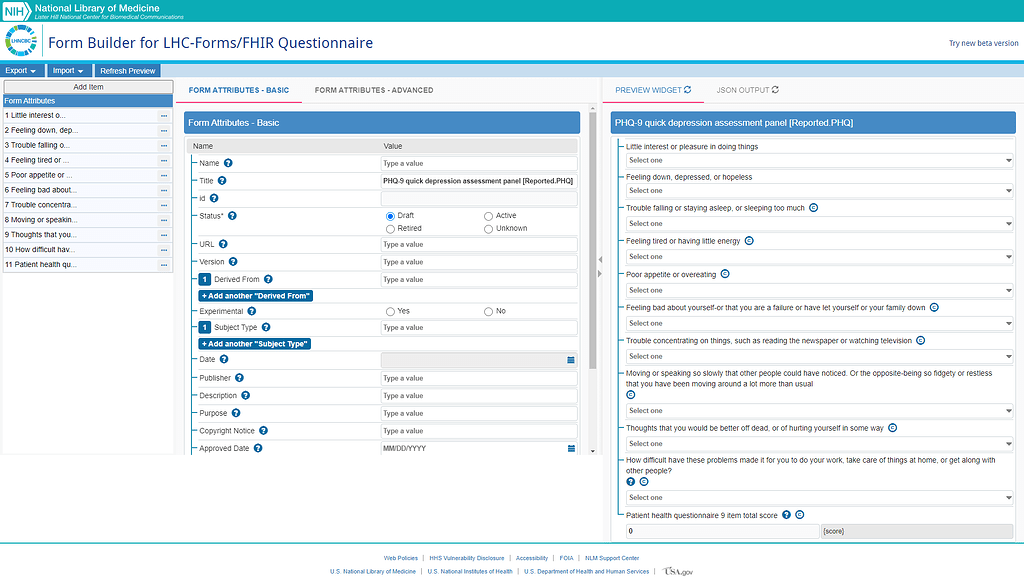Open the calendar picker for Approved Date

[570, 447]
